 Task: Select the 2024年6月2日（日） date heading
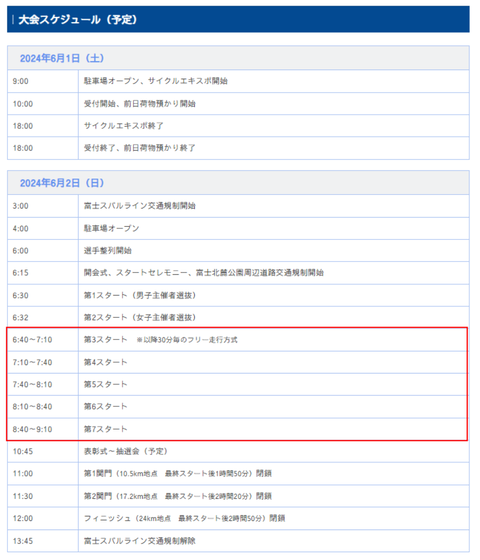pyautogui.click(x=61, y=183)
